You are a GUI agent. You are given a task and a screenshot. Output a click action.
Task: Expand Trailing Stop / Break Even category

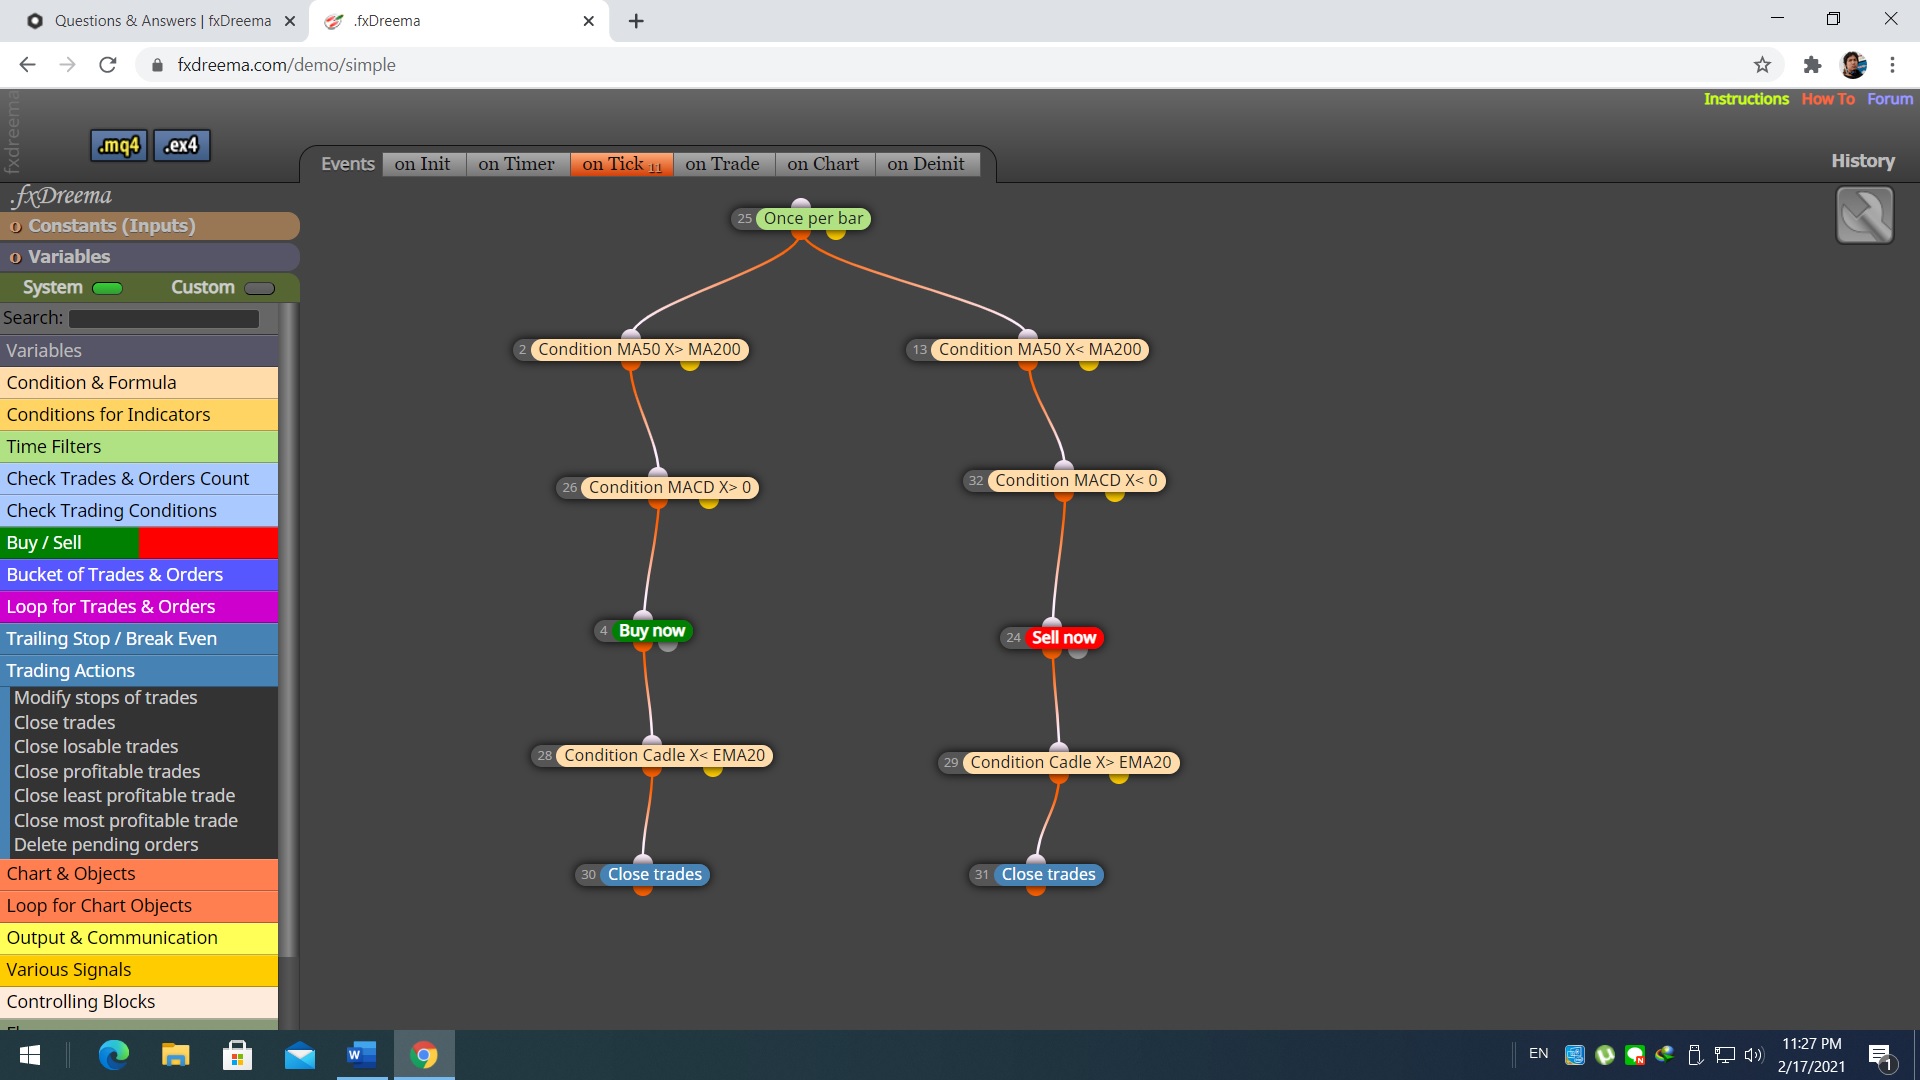139,639
